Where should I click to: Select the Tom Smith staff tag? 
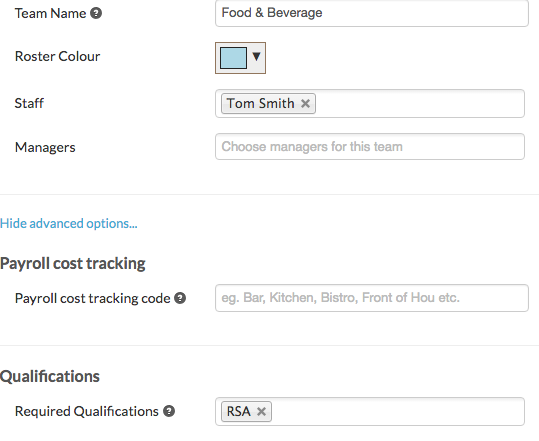(x=260, y=103)
